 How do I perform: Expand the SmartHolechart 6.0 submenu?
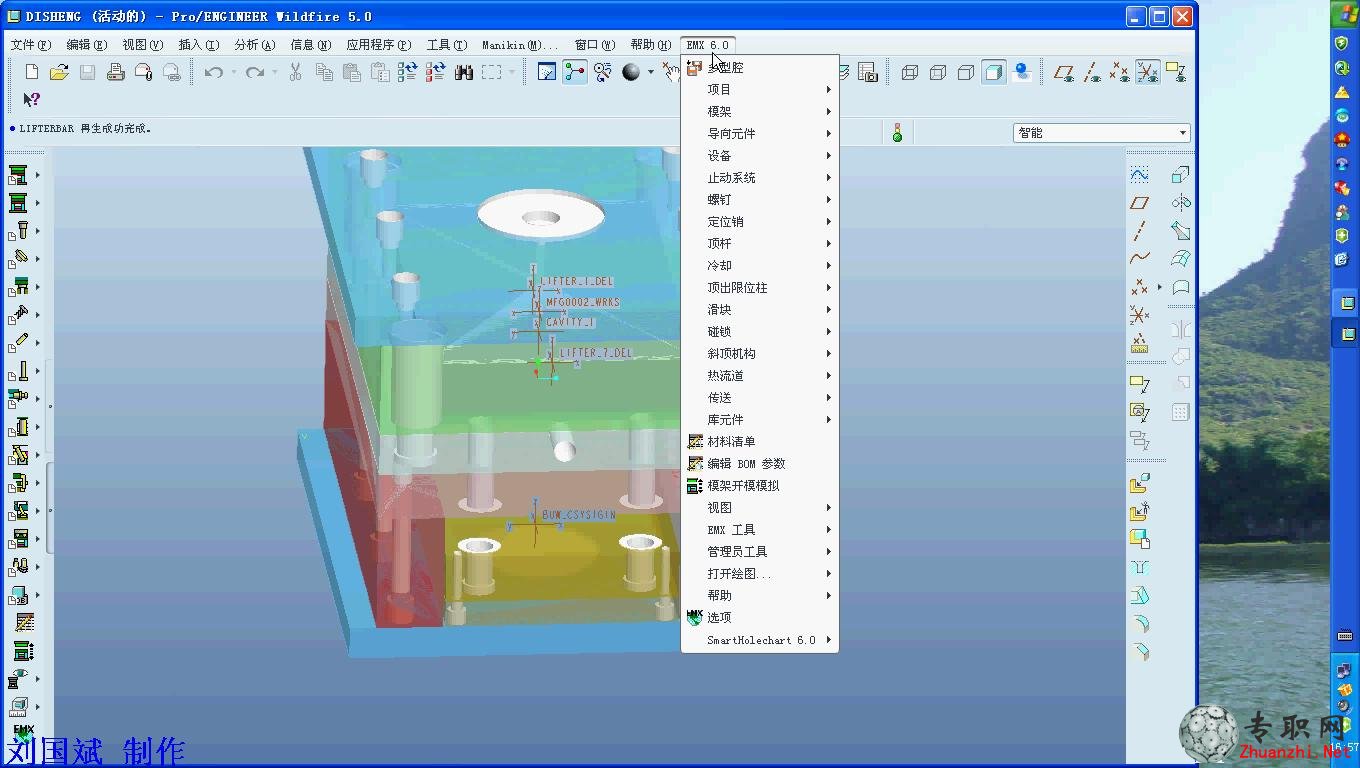pyautogui.click(x=760, y=639)
